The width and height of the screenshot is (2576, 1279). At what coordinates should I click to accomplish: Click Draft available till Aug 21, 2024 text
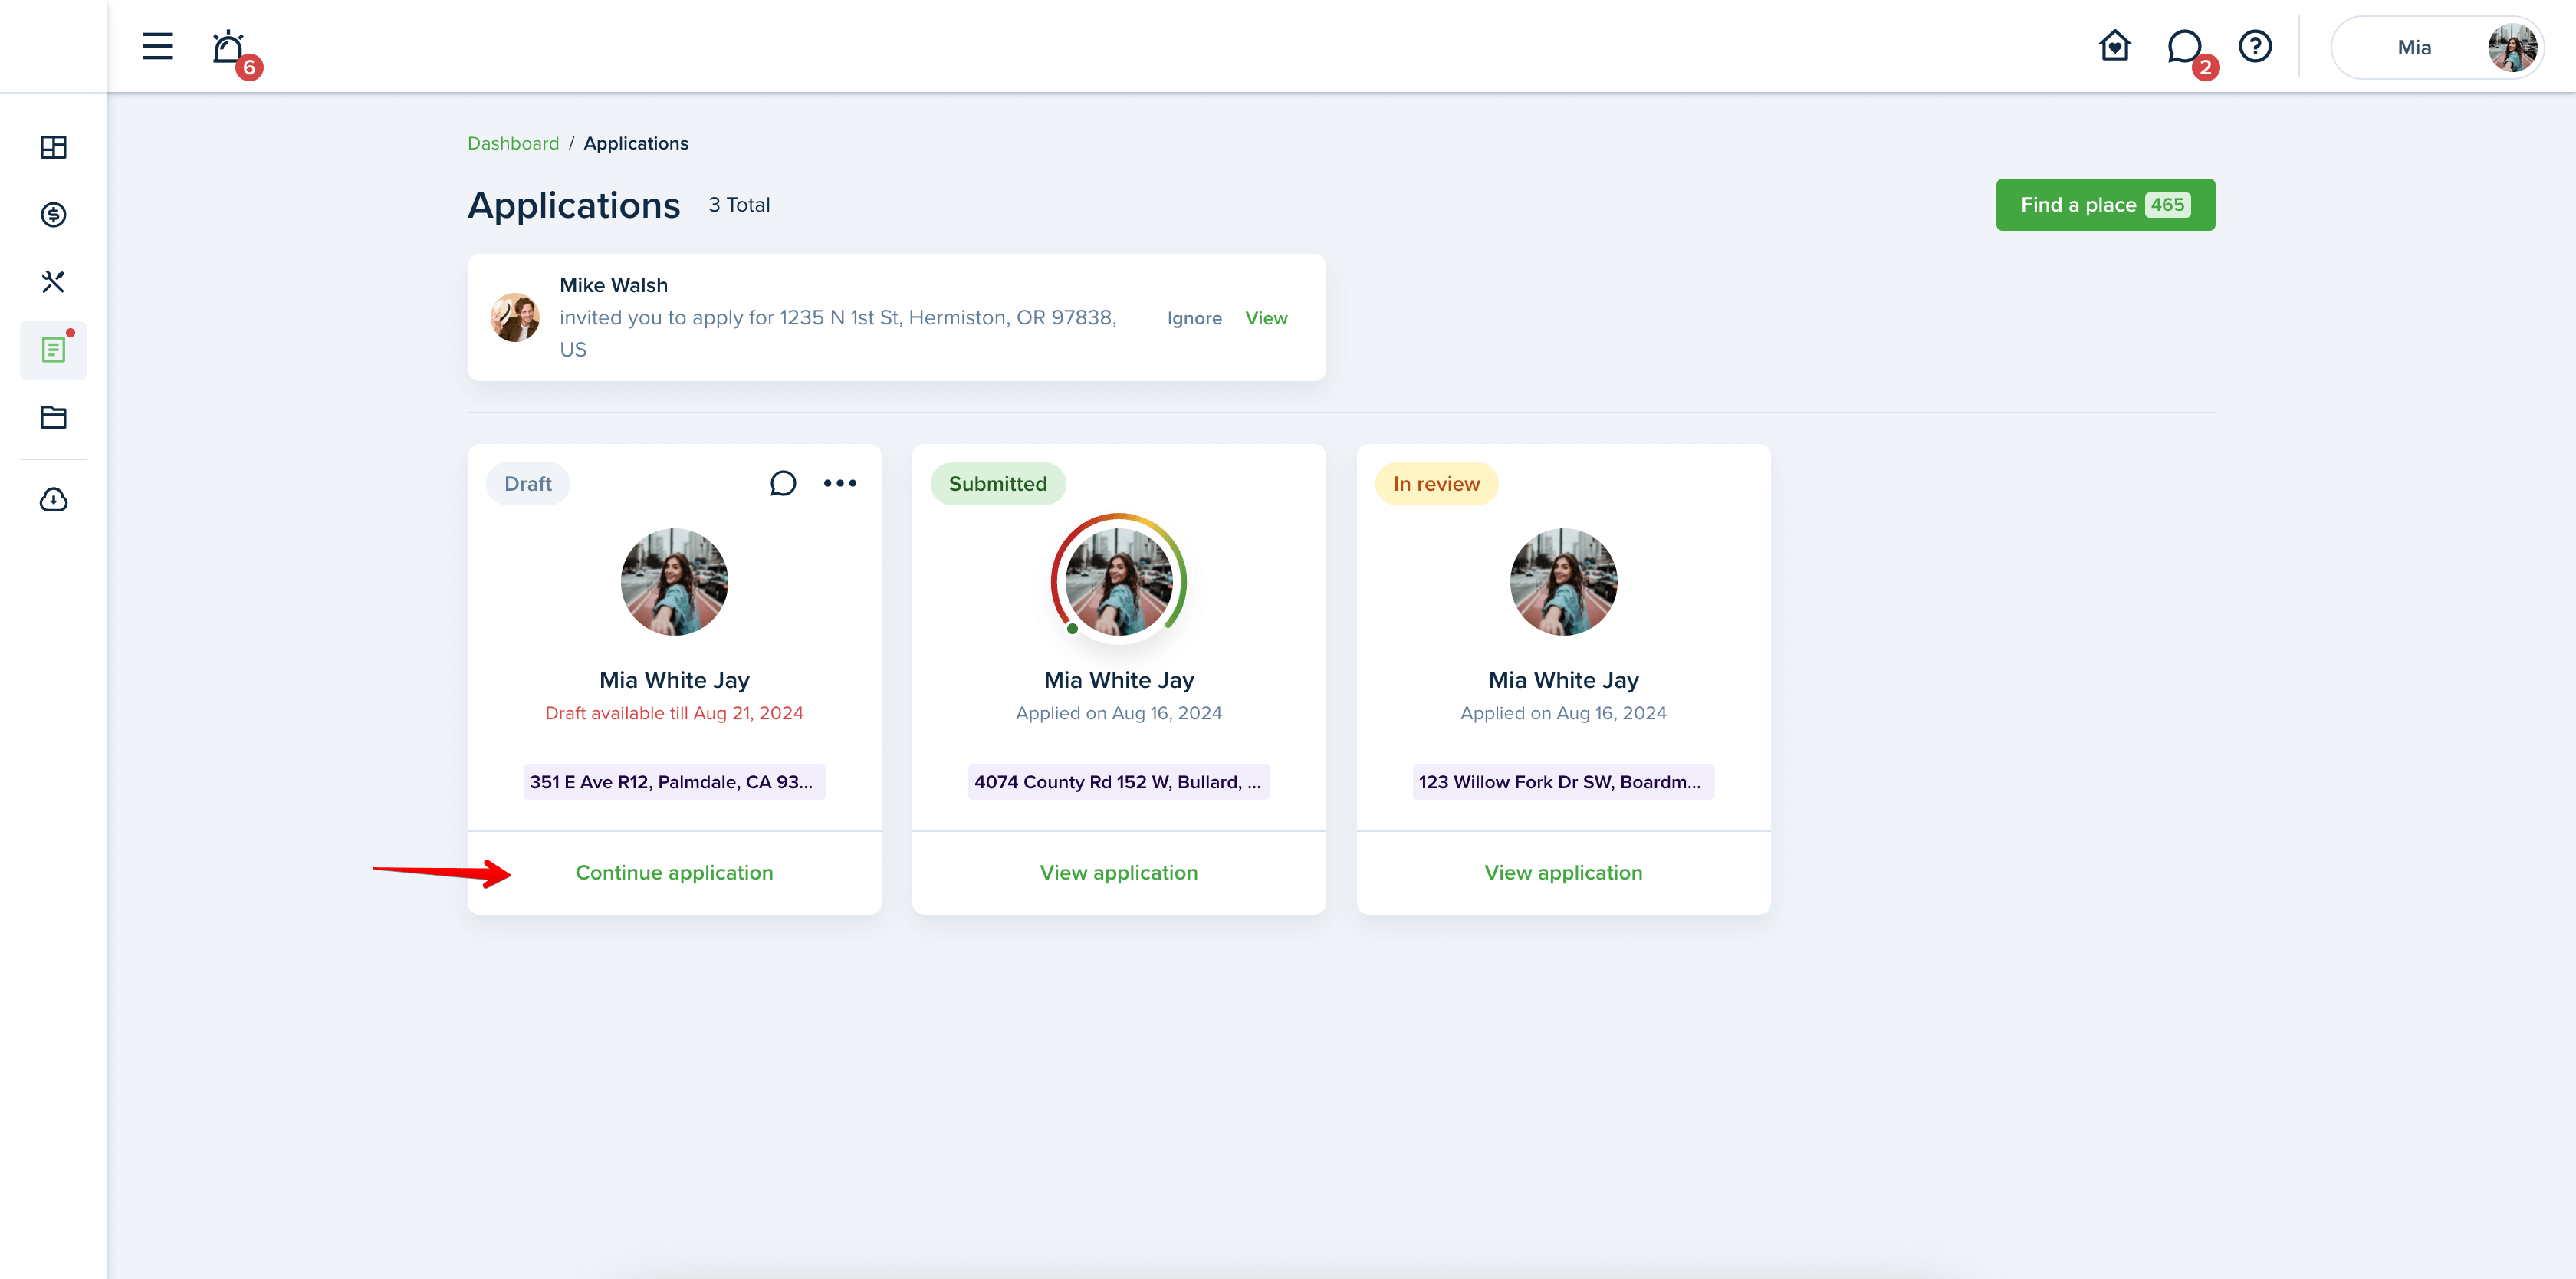coord(674,713)
